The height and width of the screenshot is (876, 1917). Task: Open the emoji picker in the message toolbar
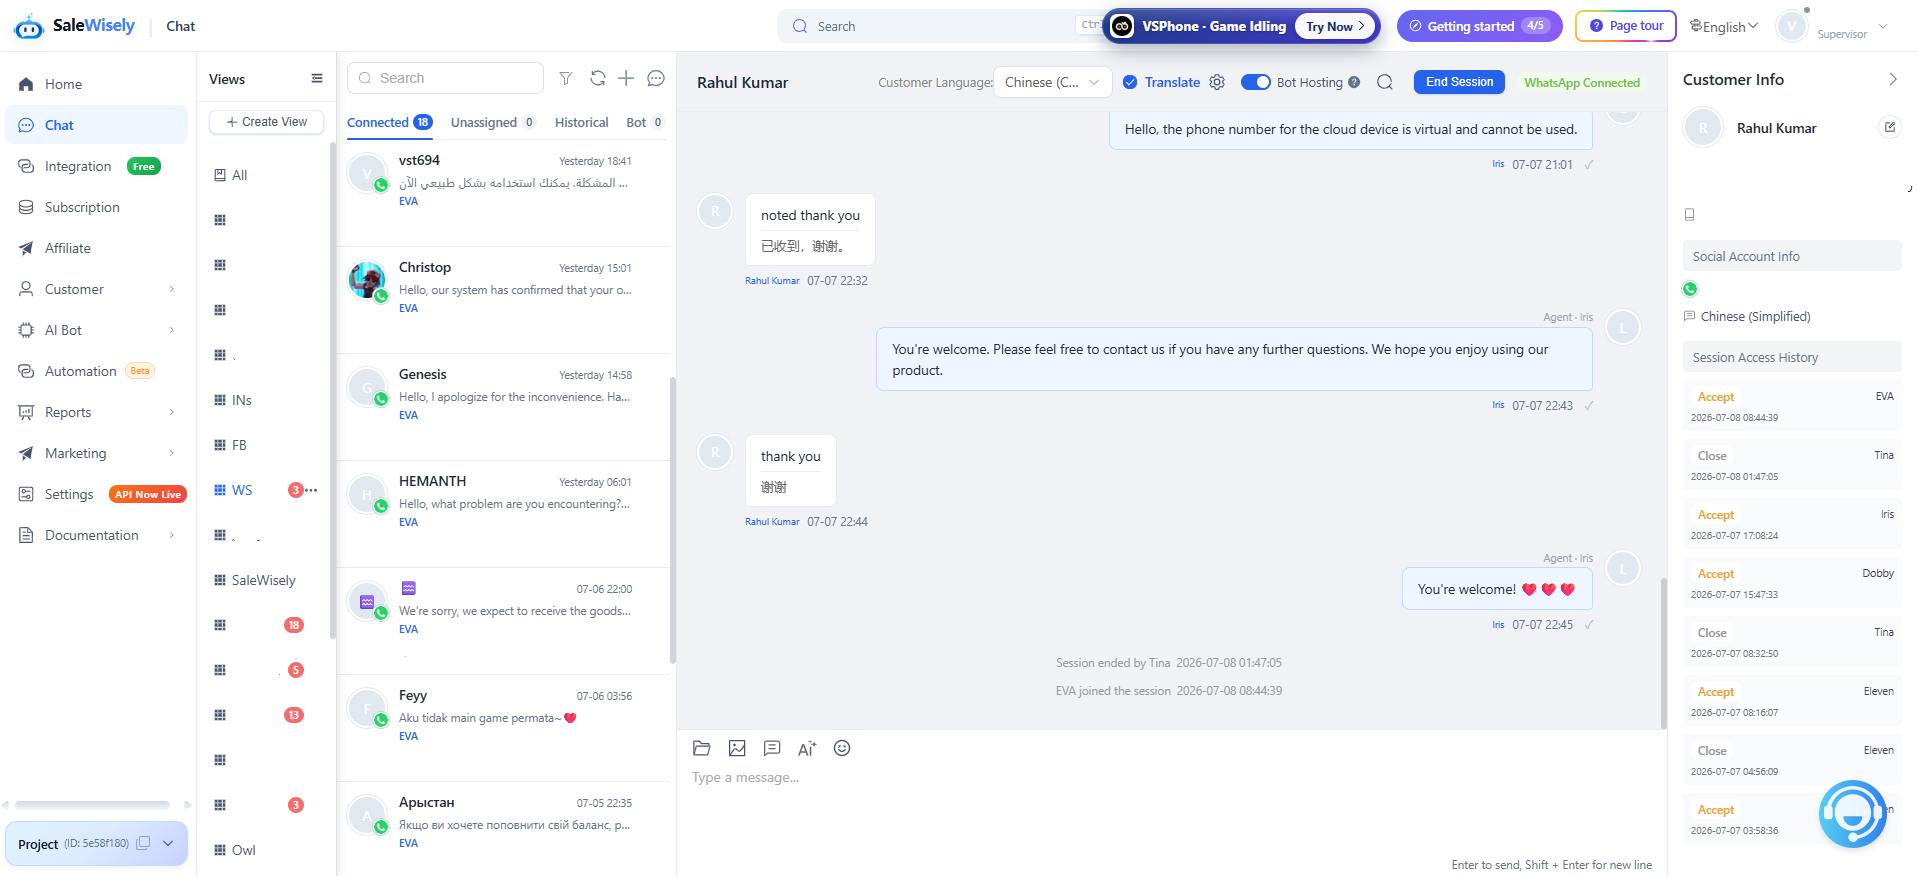[842, 748]
